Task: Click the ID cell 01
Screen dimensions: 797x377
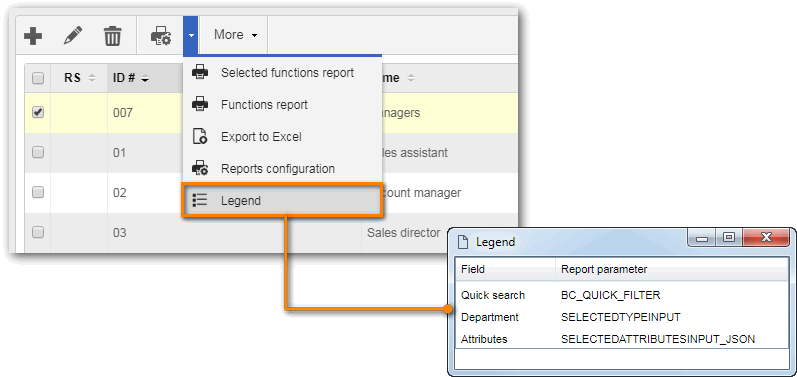Action: coord(119,152)
